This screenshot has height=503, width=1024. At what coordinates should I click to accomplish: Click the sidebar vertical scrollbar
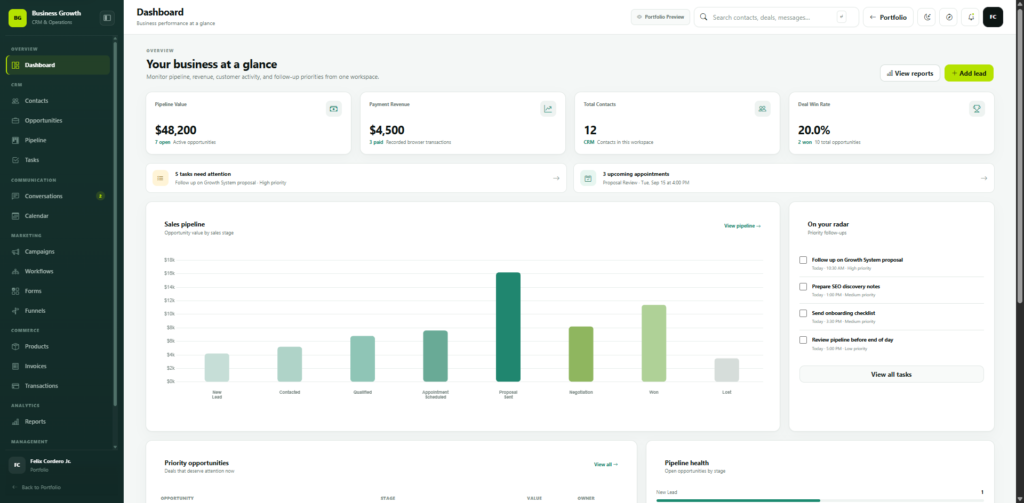116,222
